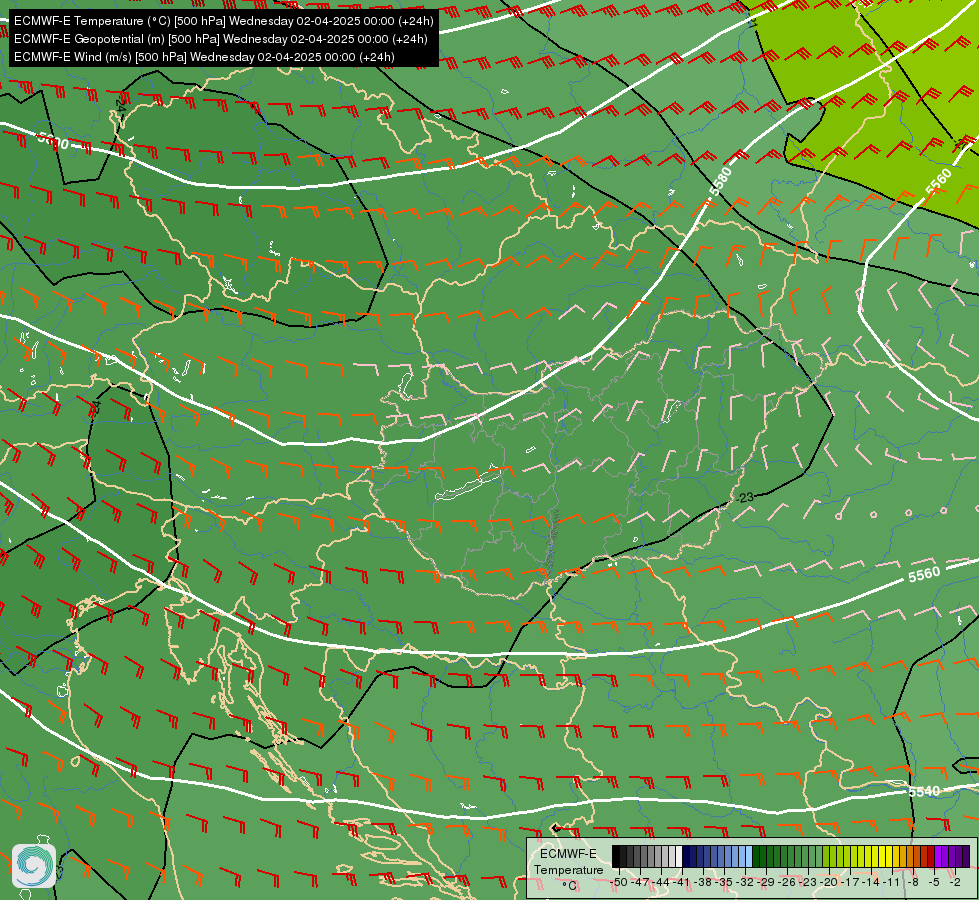Click the darkest green legend swatch
The height and width of the screenshot is (900, 979).
point(756,856)
